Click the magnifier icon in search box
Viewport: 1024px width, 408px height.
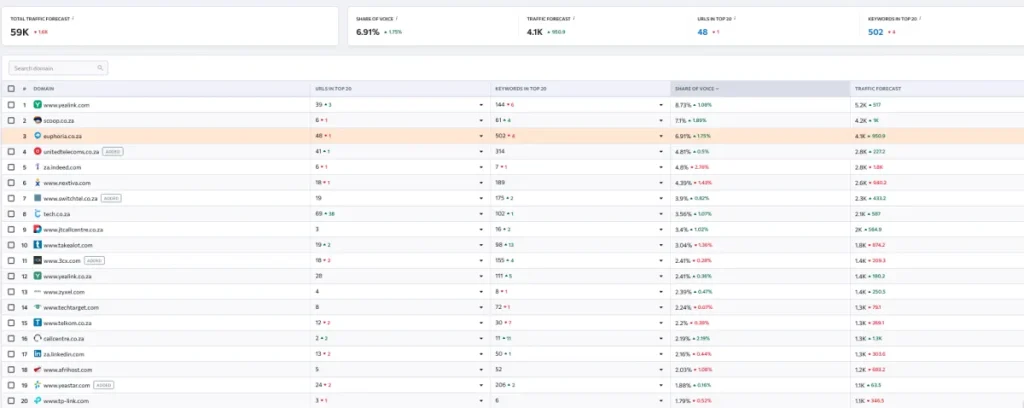100,68
